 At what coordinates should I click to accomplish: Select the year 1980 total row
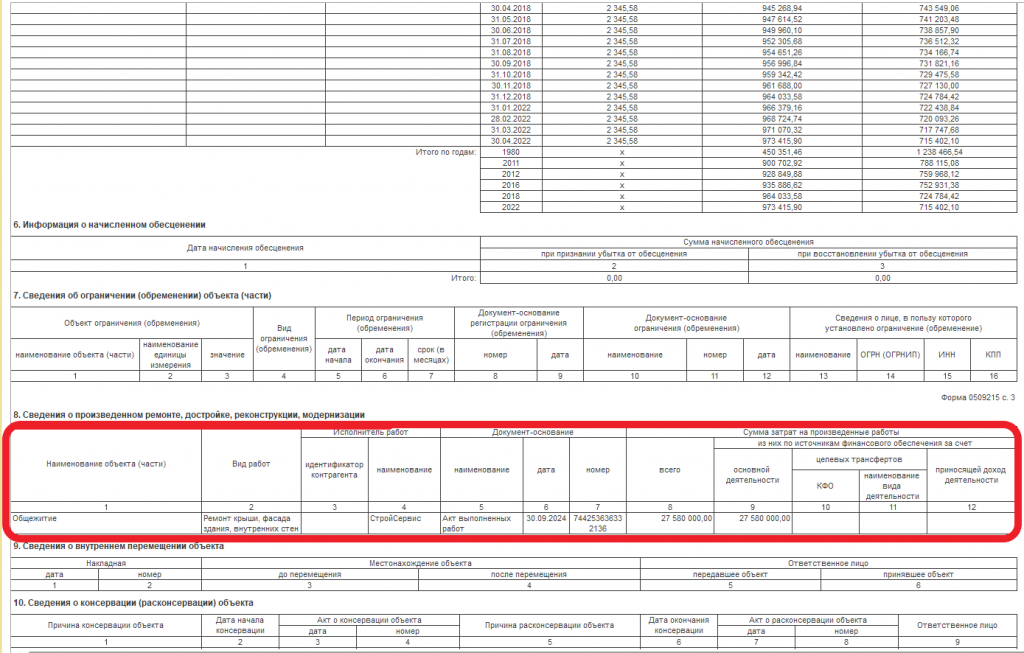coord(511,152)
